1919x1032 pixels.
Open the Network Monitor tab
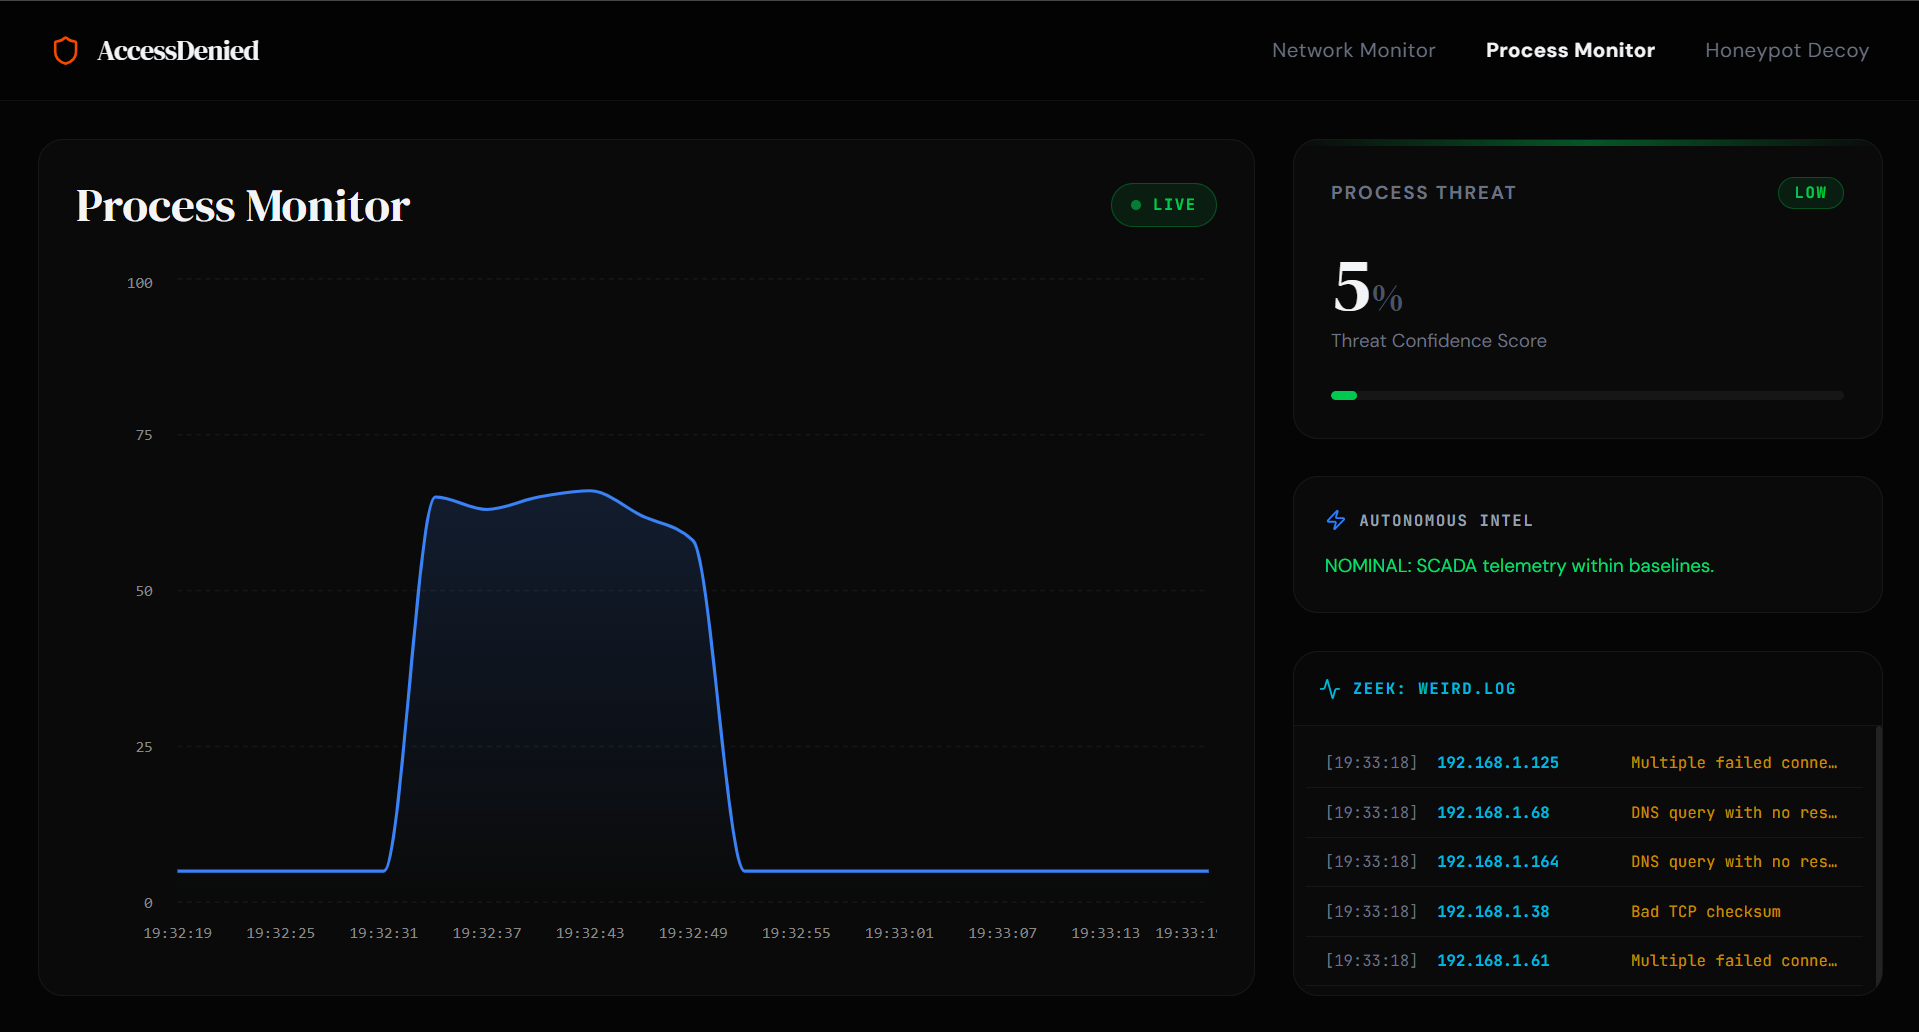tap(1353, 50)
